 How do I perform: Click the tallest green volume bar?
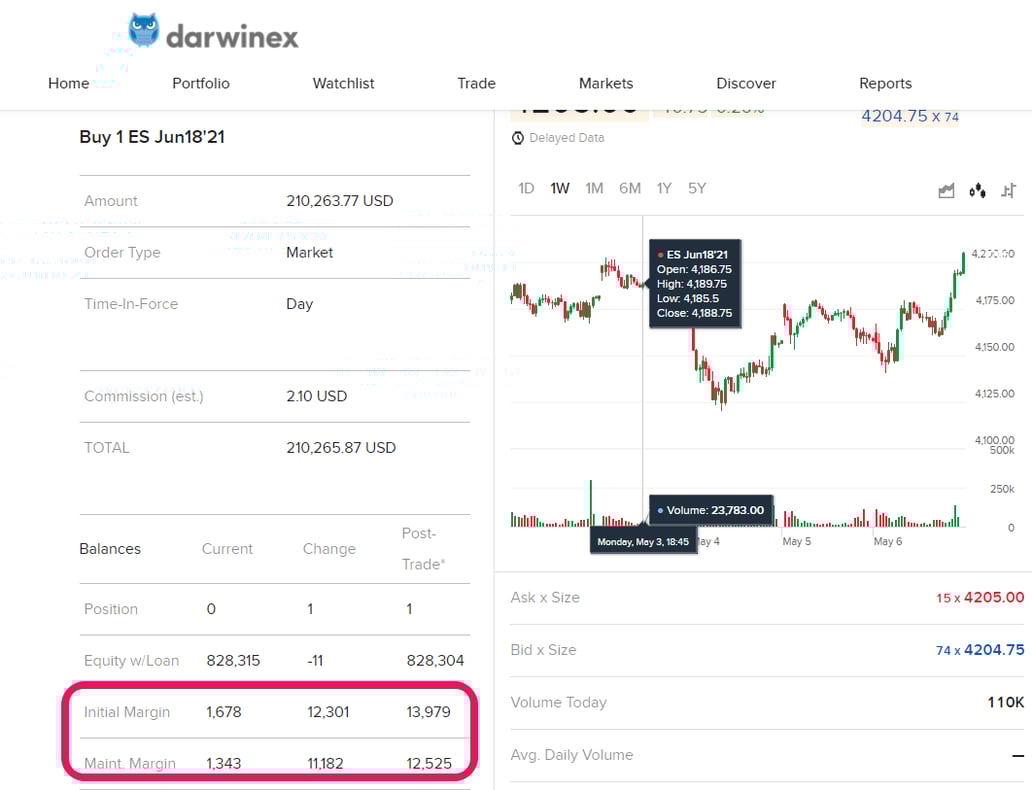click(591, 503)
